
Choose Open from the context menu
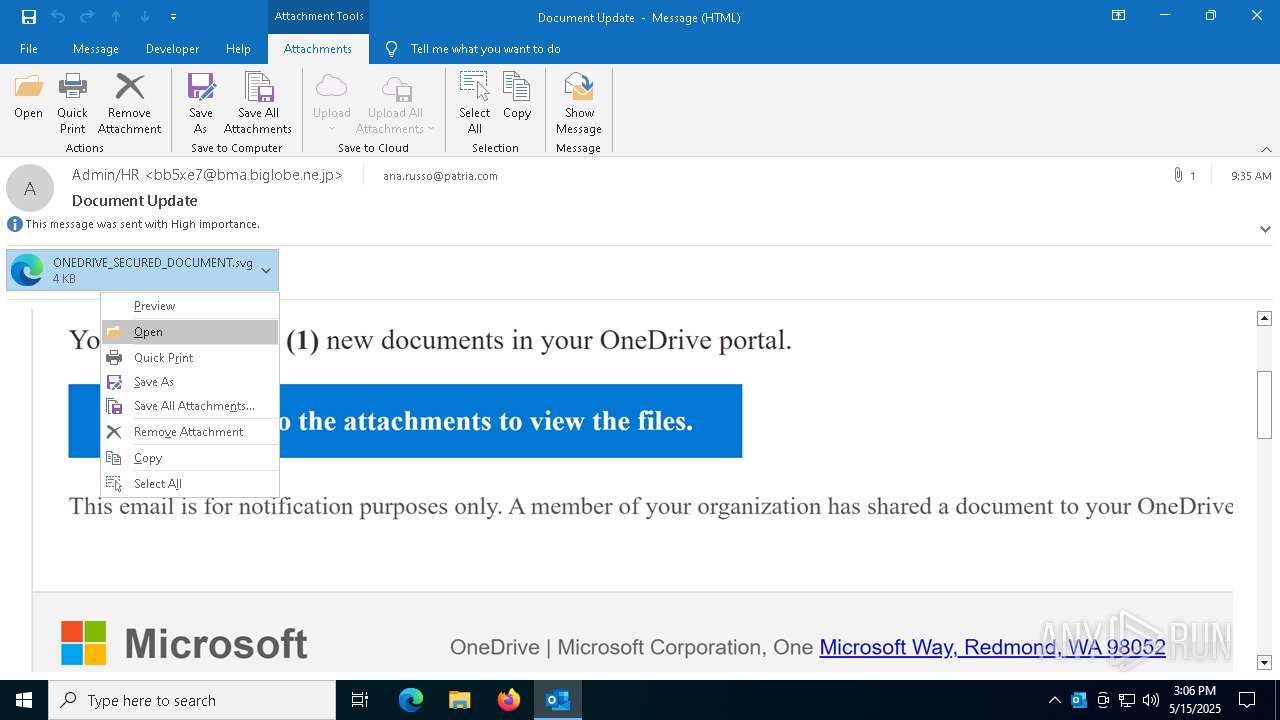190,332
